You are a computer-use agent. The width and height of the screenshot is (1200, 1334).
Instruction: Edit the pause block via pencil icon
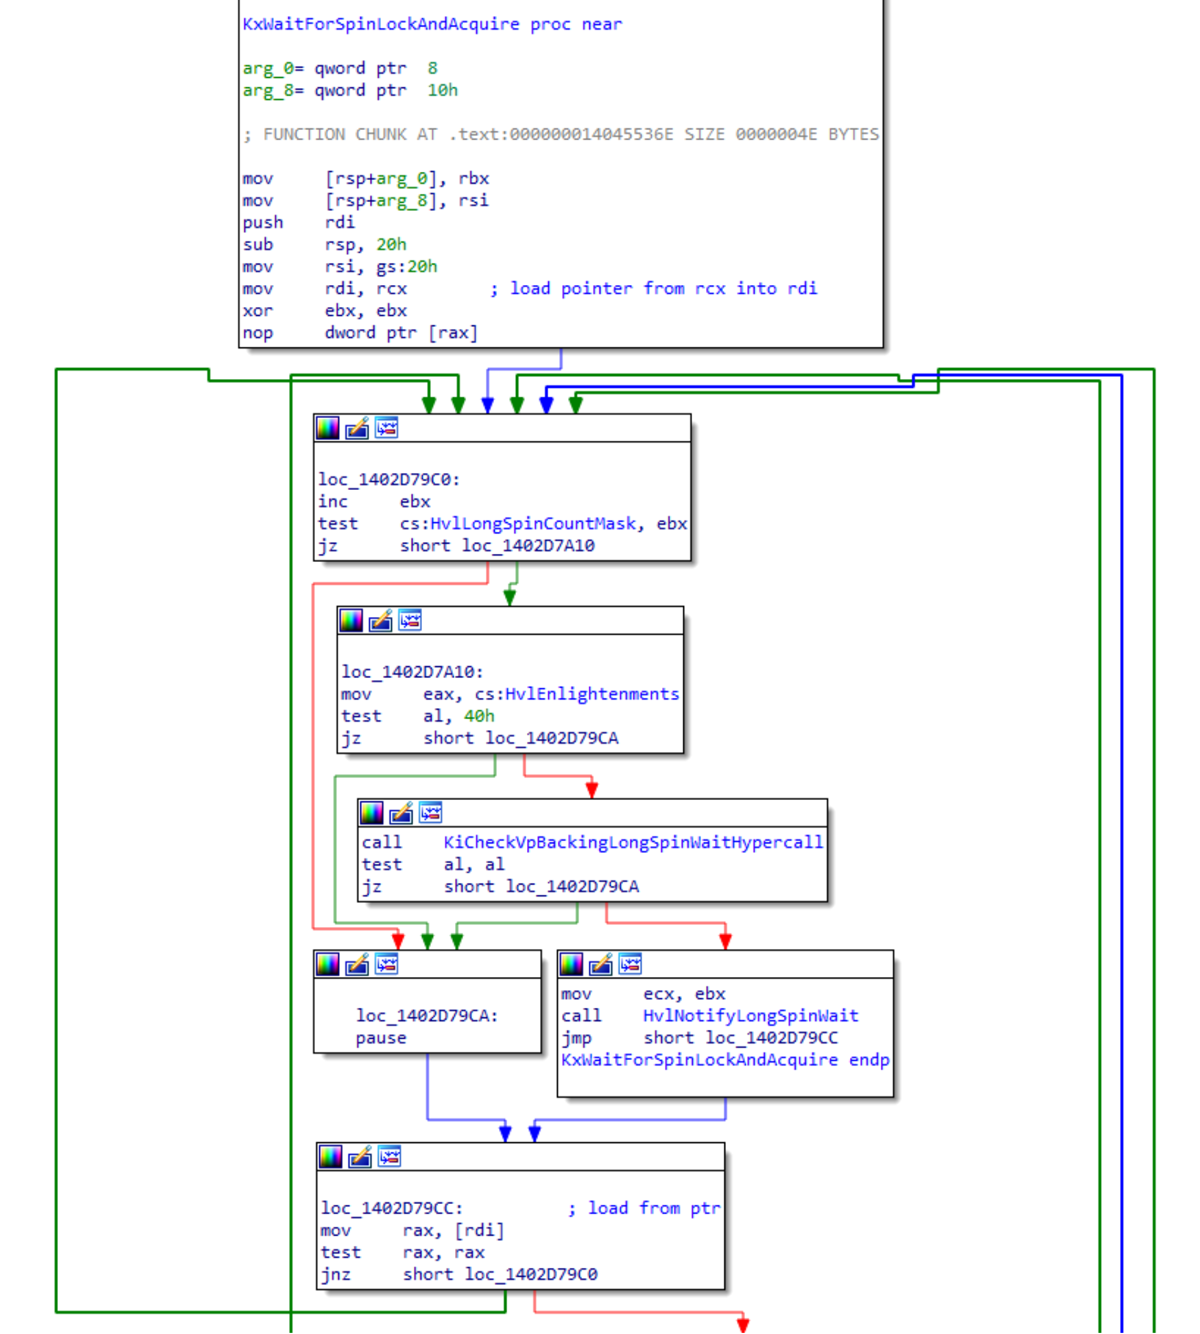(x=357, y=965)
